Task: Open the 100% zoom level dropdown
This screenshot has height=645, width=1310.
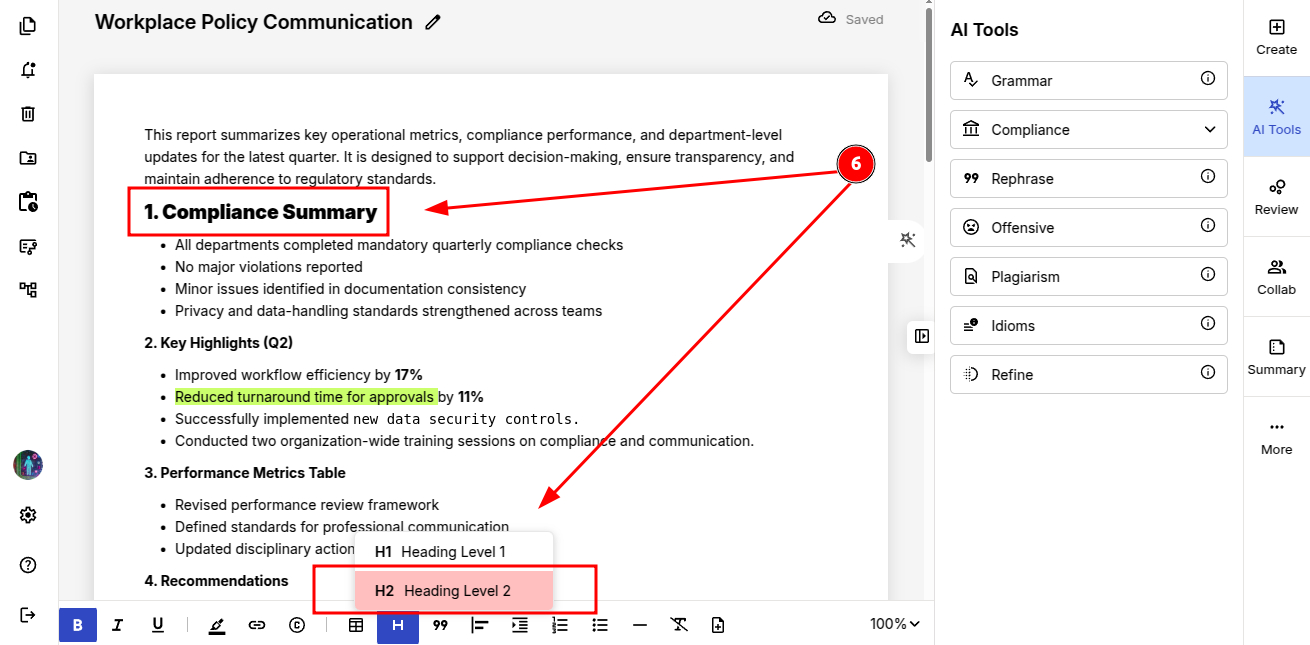Action: [x=894, y=624]
